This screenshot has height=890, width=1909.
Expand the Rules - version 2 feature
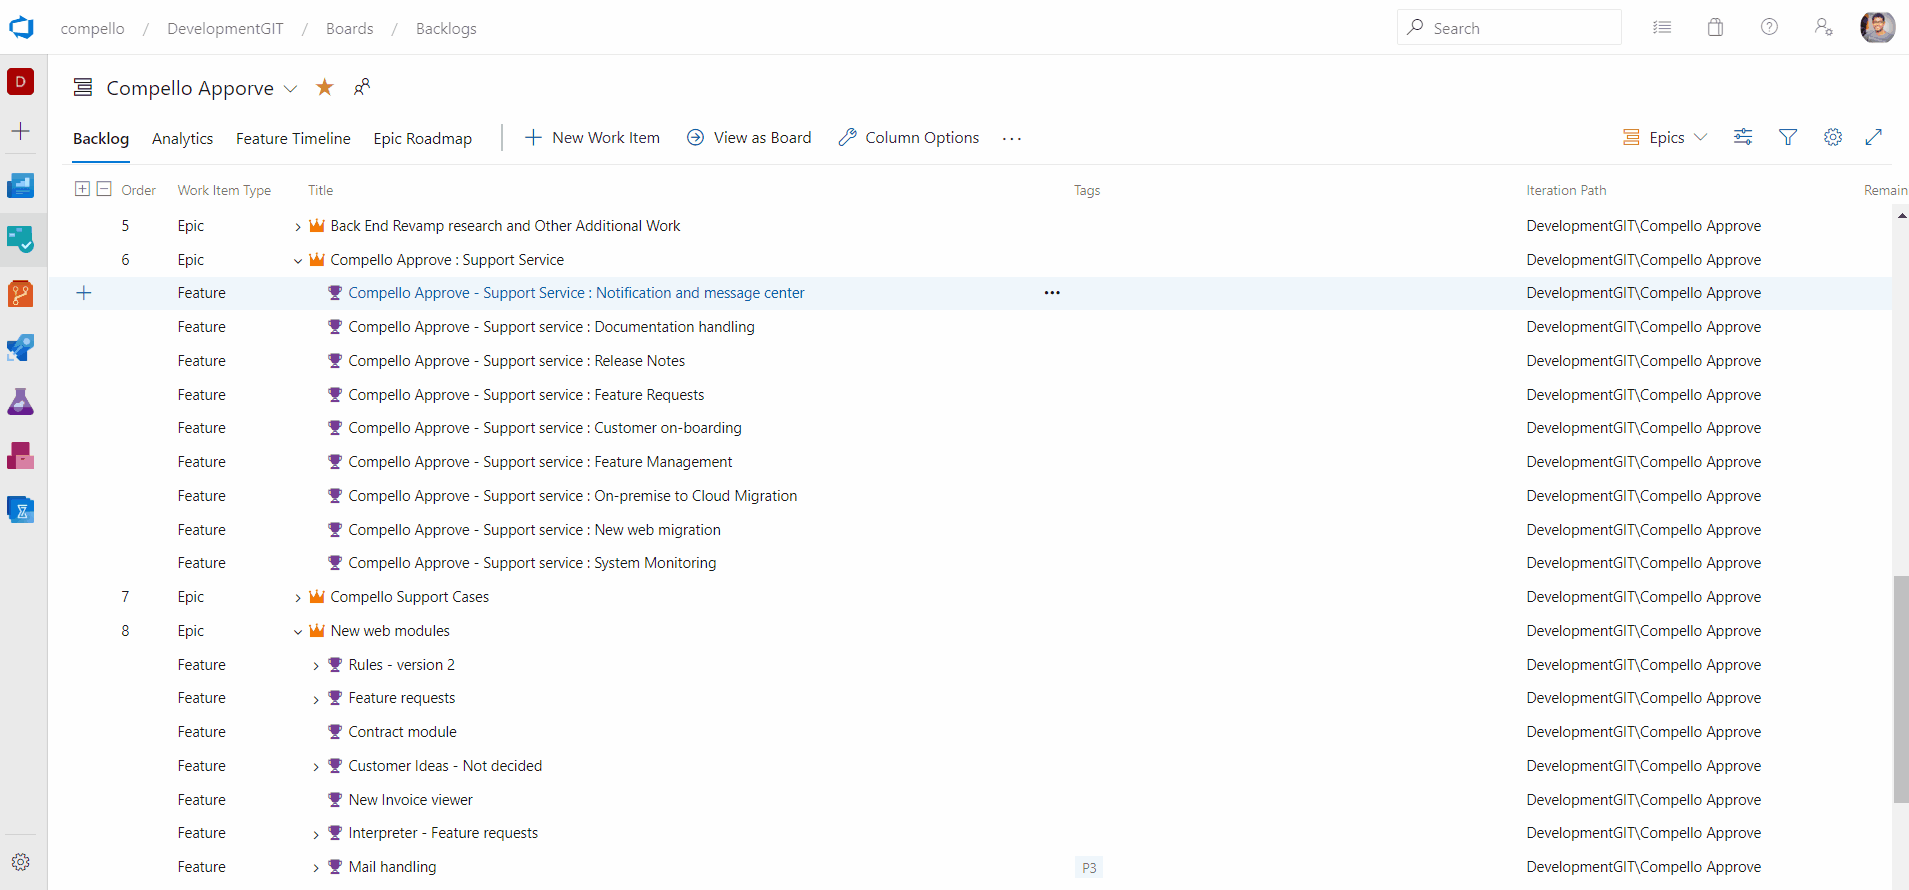pyautogui.click(x=316, y=666)
